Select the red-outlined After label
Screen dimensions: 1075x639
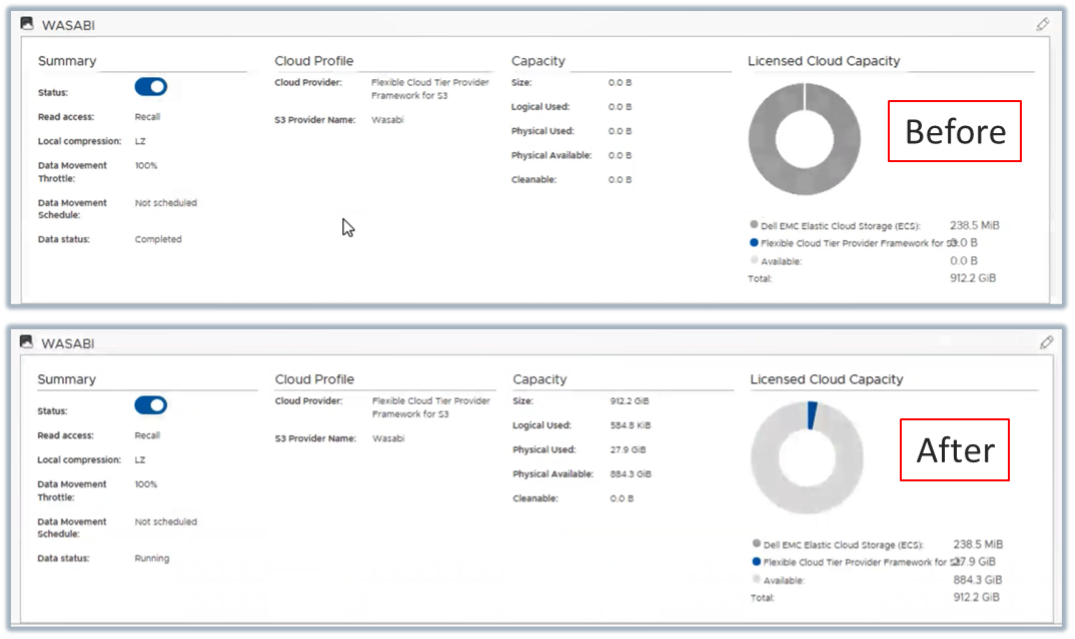(955, 450)
